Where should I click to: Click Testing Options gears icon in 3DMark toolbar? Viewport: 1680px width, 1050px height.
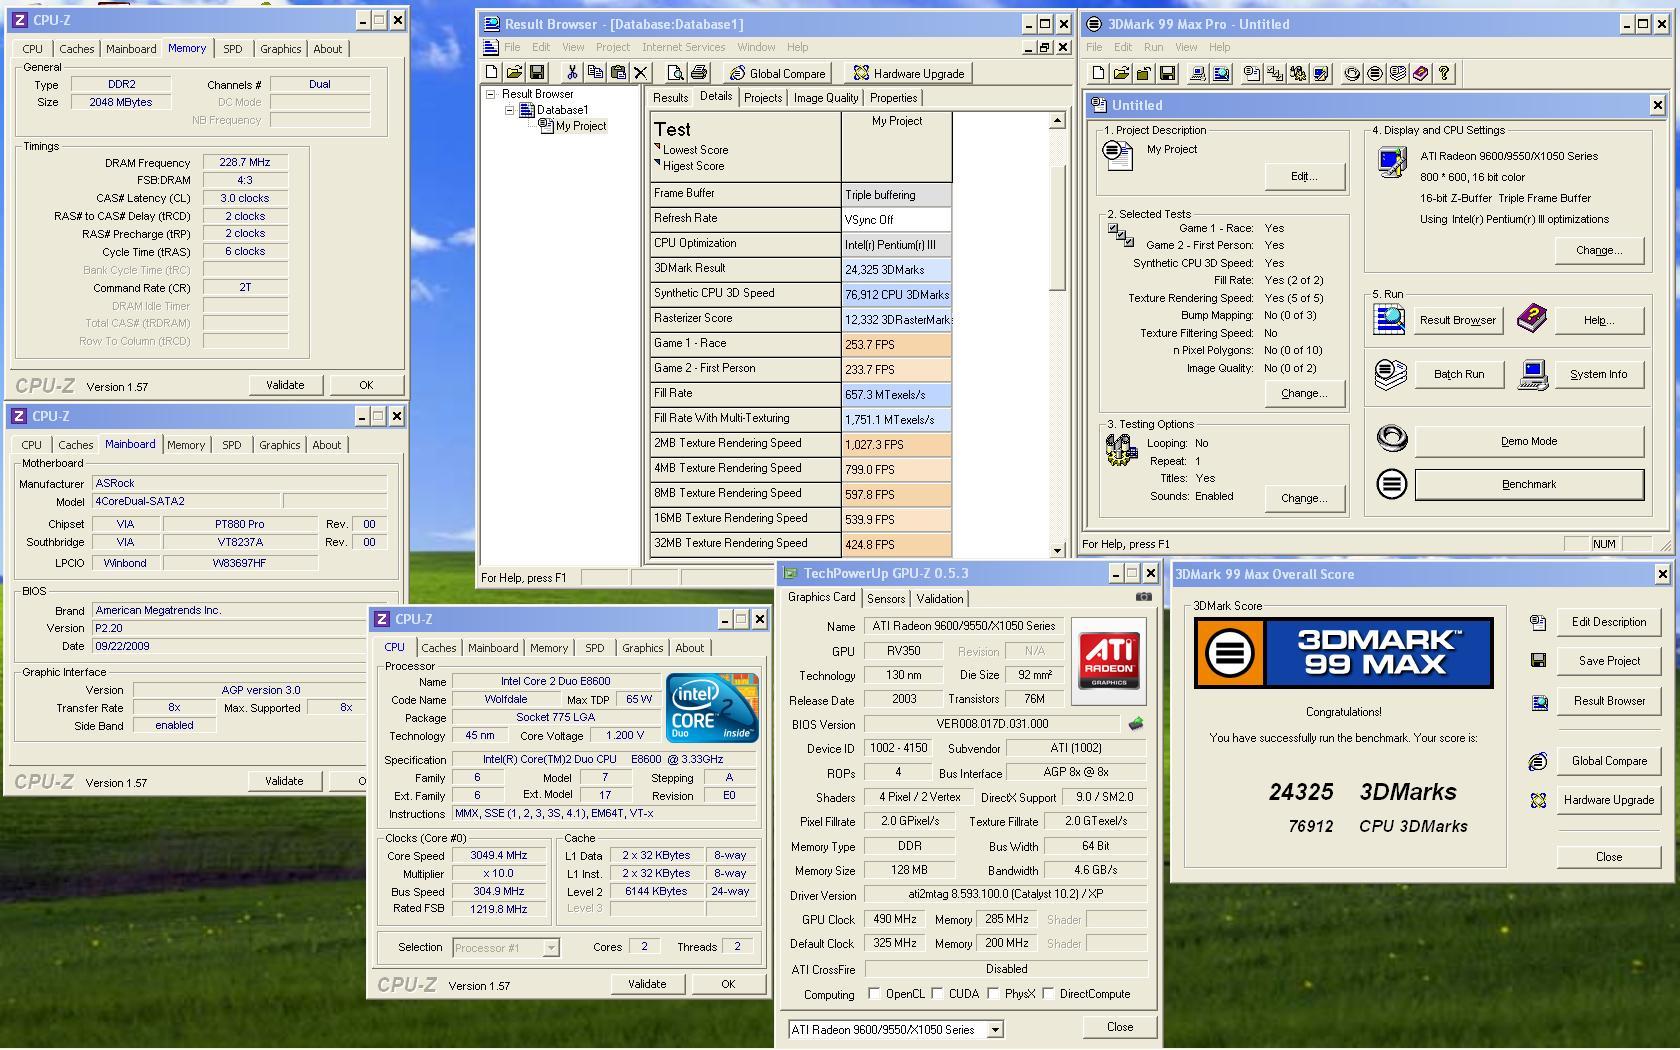[x=1298, y=73]
